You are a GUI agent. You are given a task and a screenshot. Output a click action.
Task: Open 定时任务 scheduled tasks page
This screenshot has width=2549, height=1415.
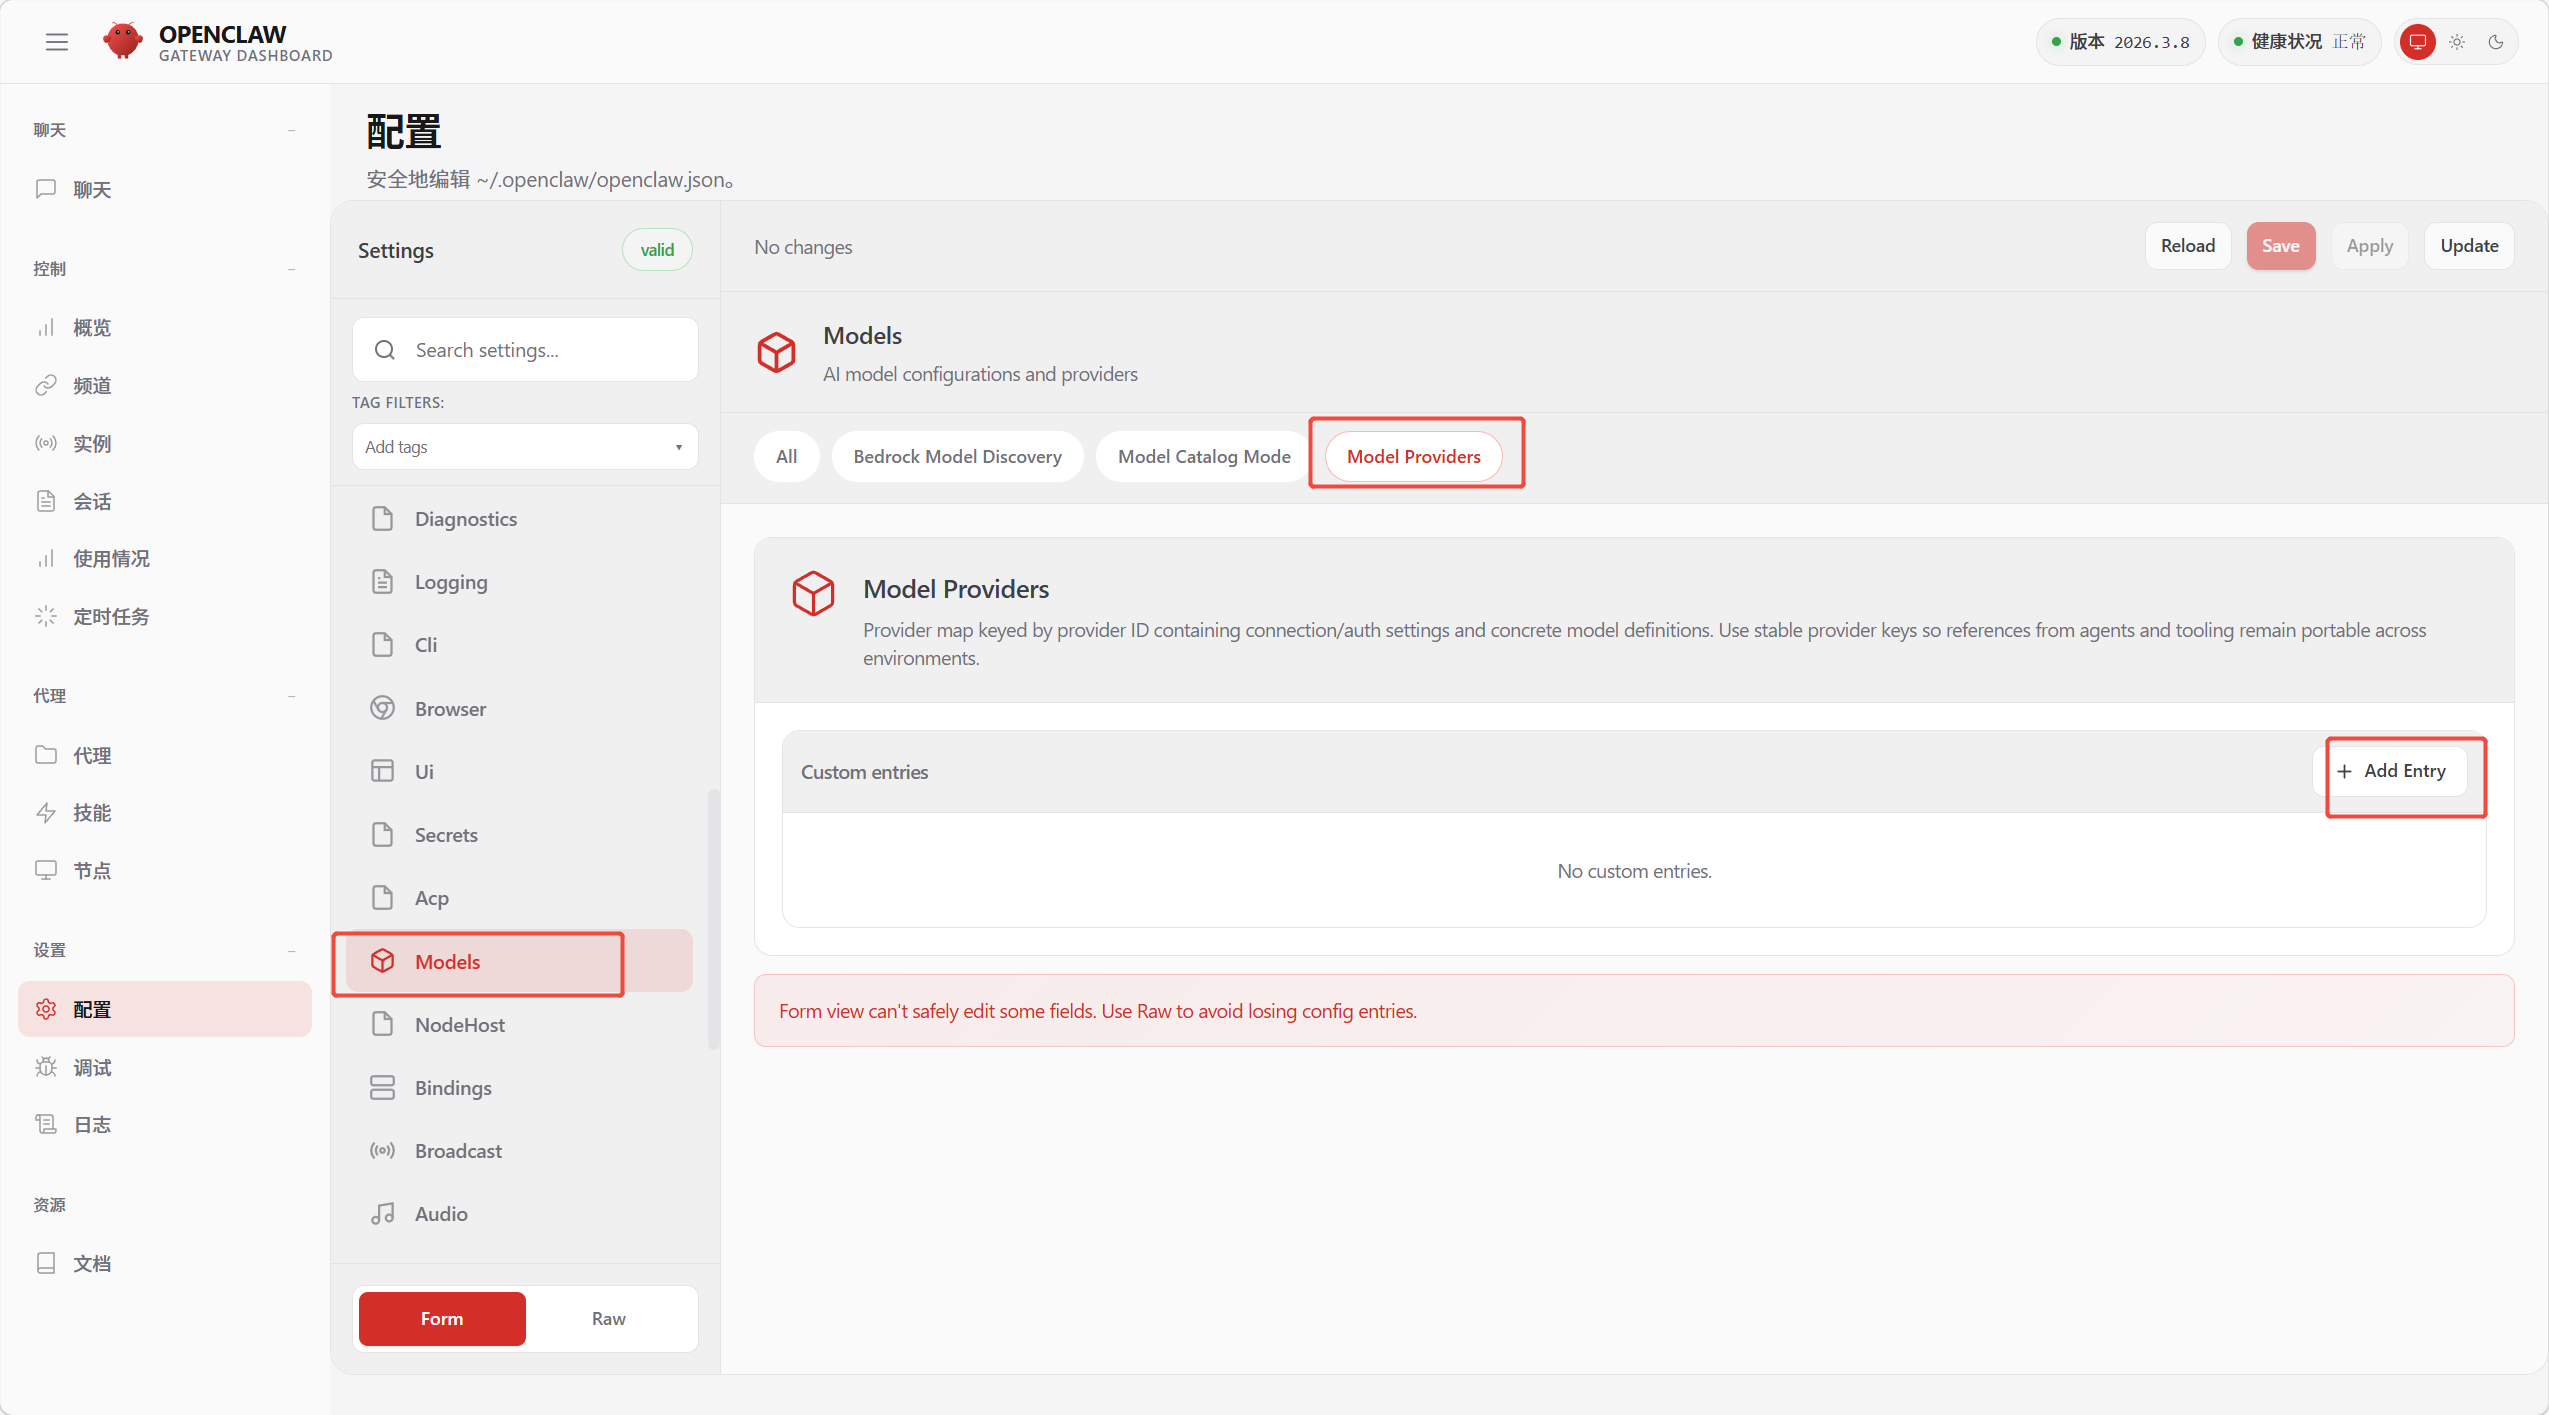point(110,616)
